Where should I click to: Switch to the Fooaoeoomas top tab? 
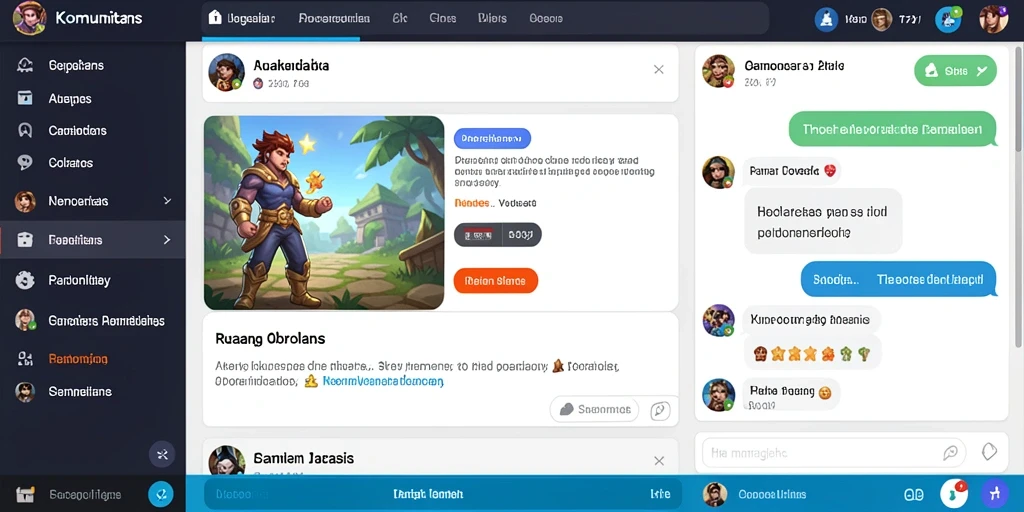pos(334,18)
